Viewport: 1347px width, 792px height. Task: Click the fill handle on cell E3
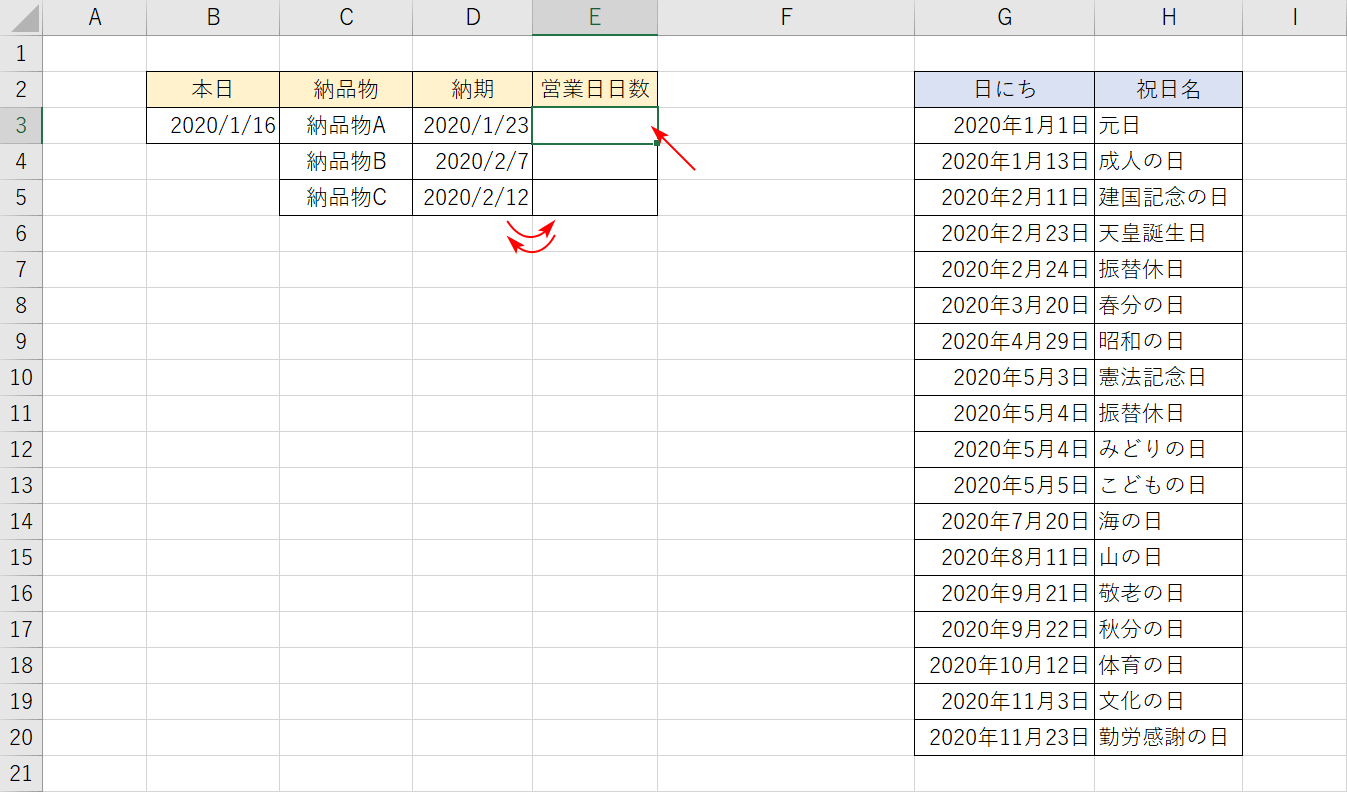point(656,143)
